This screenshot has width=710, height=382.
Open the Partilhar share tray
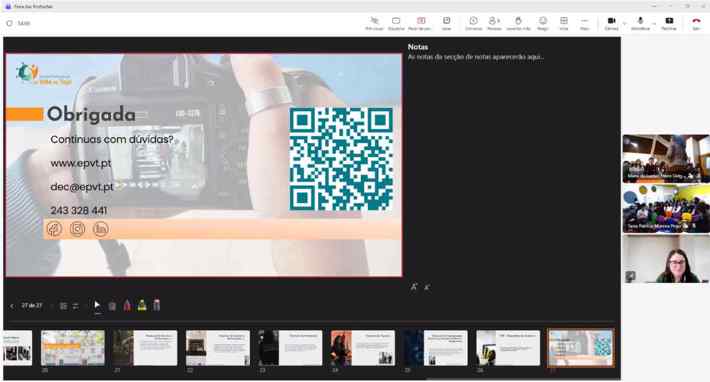coord(669,23)
